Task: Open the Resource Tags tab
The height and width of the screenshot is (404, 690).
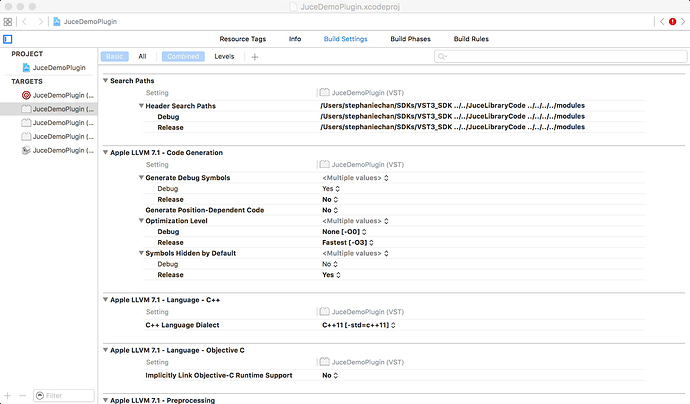Action: tap(243, 39)
